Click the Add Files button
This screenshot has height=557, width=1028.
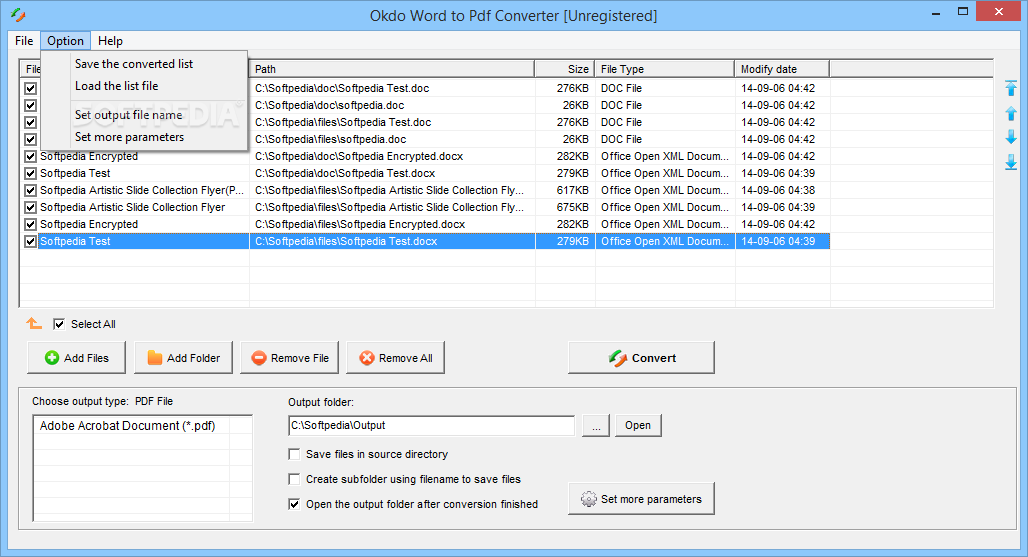pos(76,358)
